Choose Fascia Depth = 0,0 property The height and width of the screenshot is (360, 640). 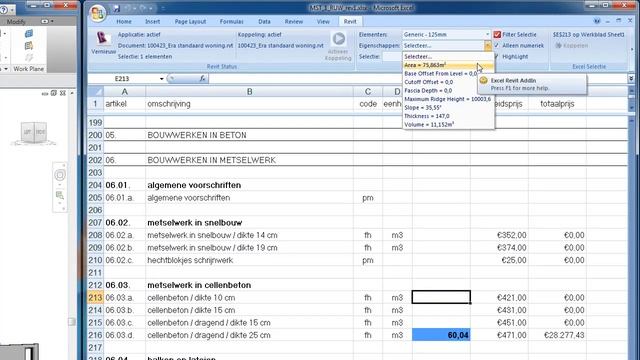tap(448, 91)
